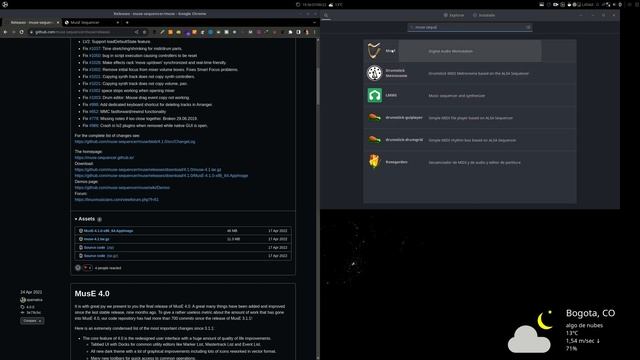Switch to the Installed tab in software center
Viewport: 640px width, 360px height.
pos(484,15)
